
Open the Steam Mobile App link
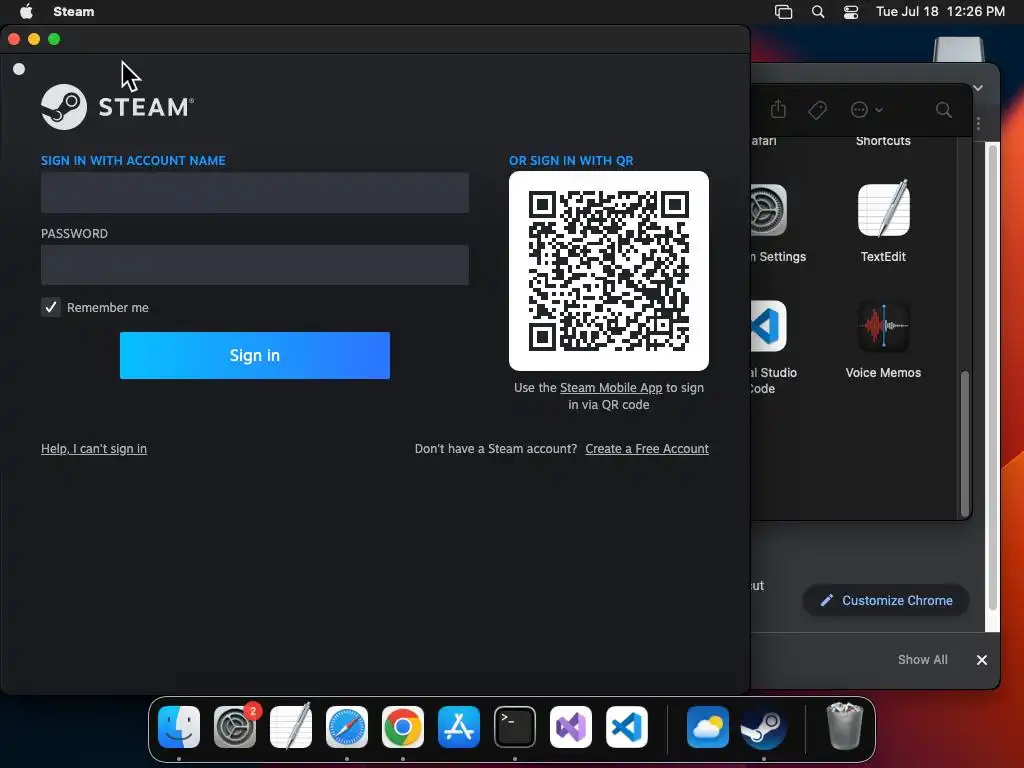tap(611, 387)
